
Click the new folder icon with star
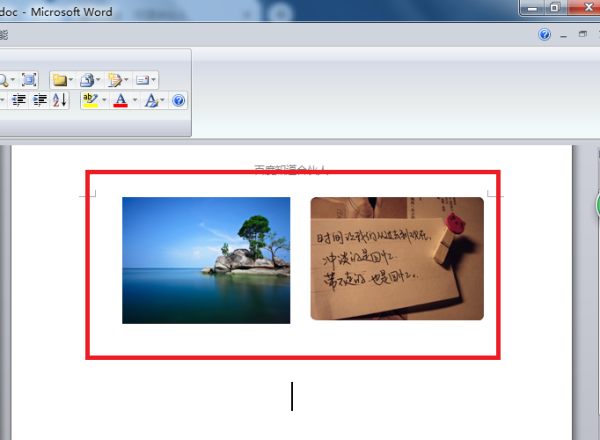click(x=60, y=80)
